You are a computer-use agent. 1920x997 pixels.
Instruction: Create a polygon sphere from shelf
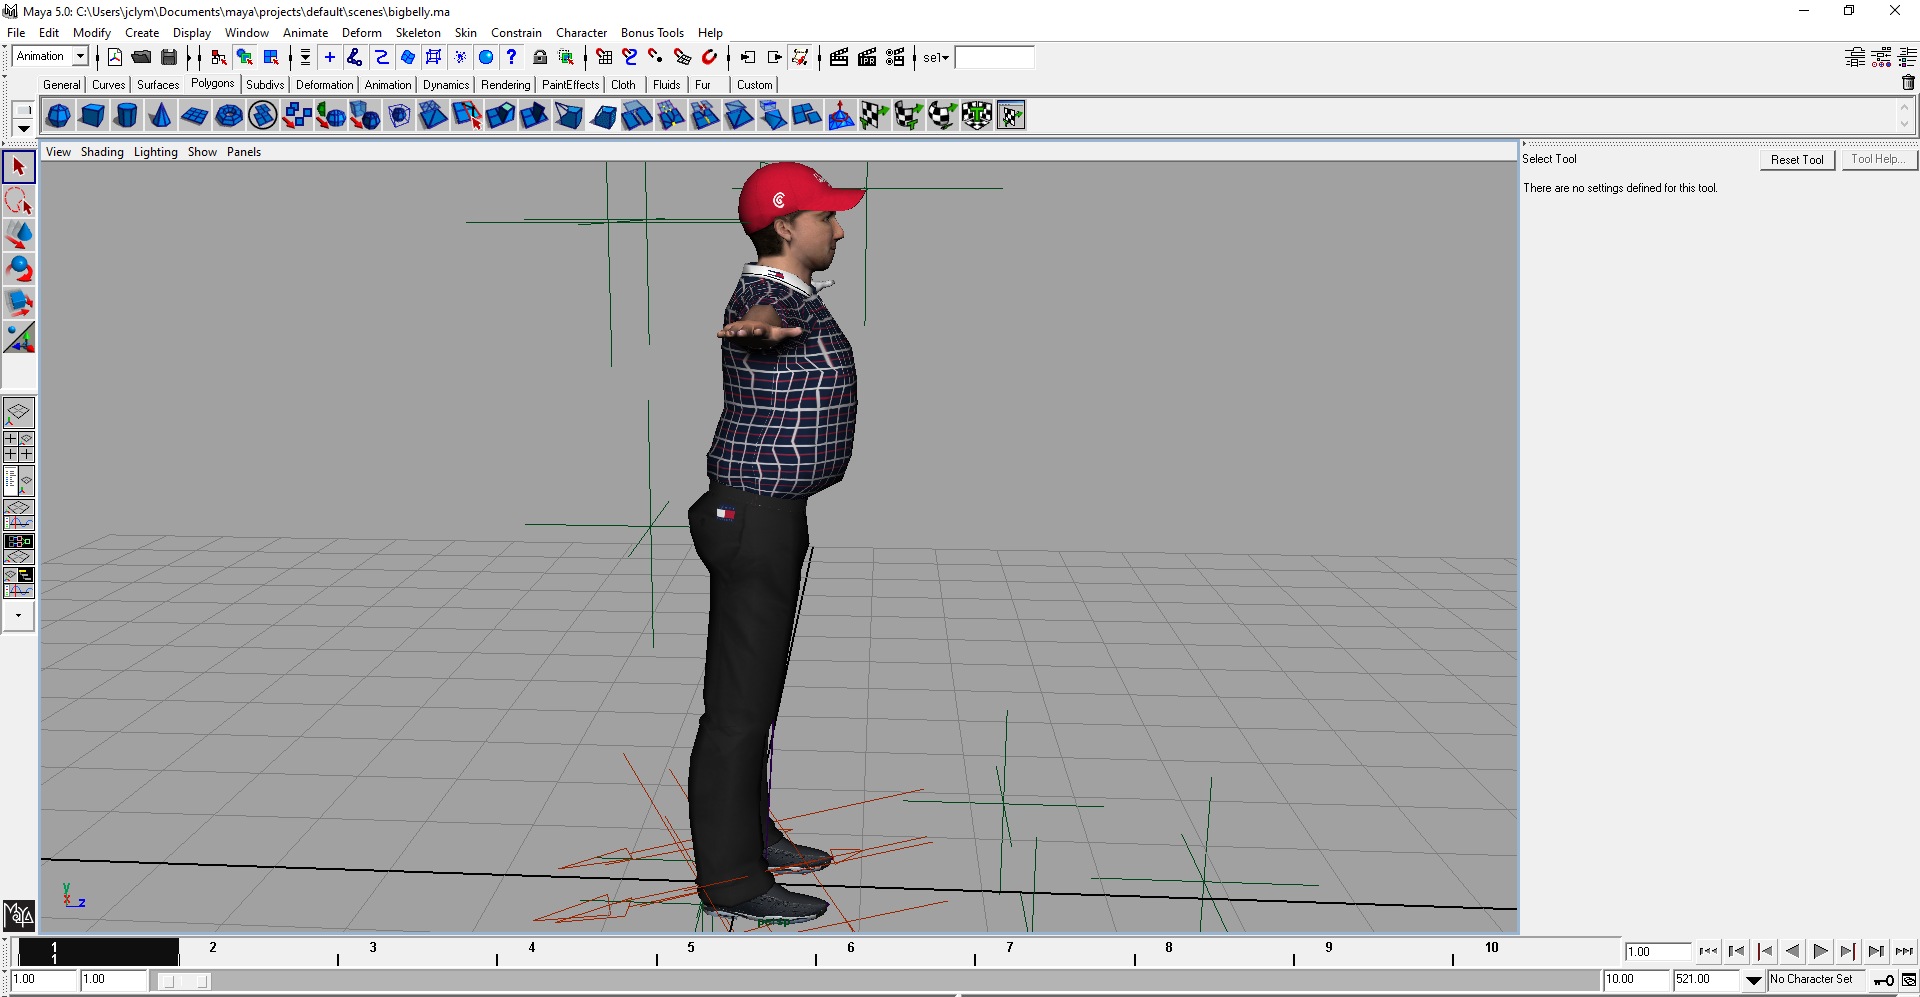tap(58, 116)
